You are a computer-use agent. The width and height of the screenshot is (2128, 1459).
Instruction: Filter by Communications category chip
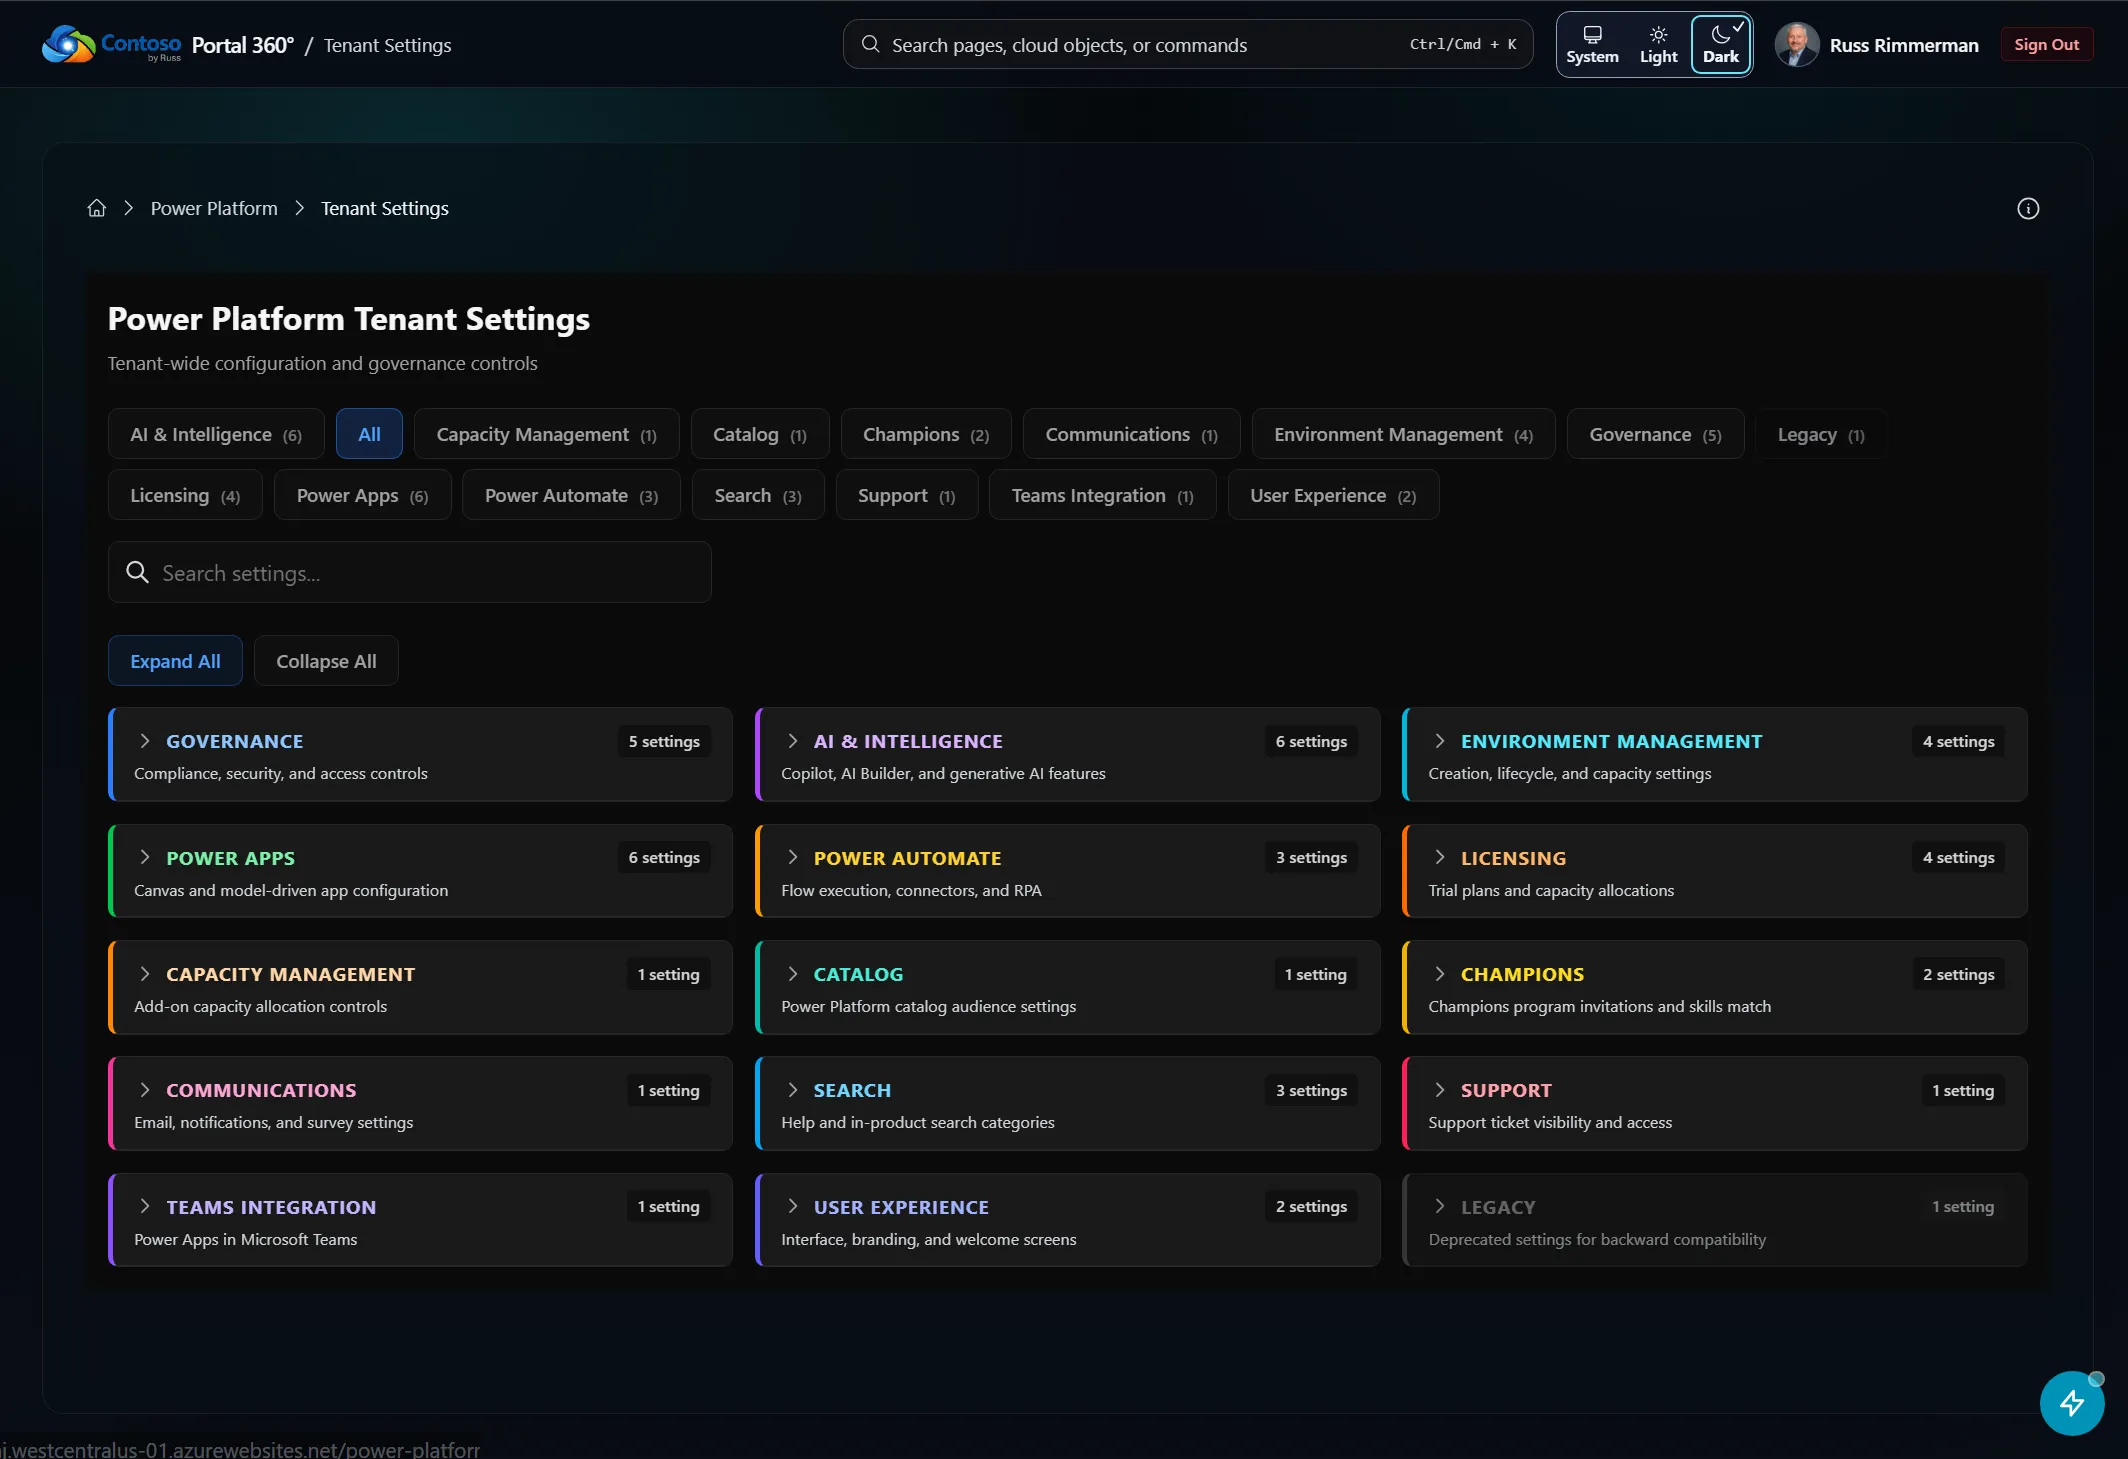[1131, 434]
